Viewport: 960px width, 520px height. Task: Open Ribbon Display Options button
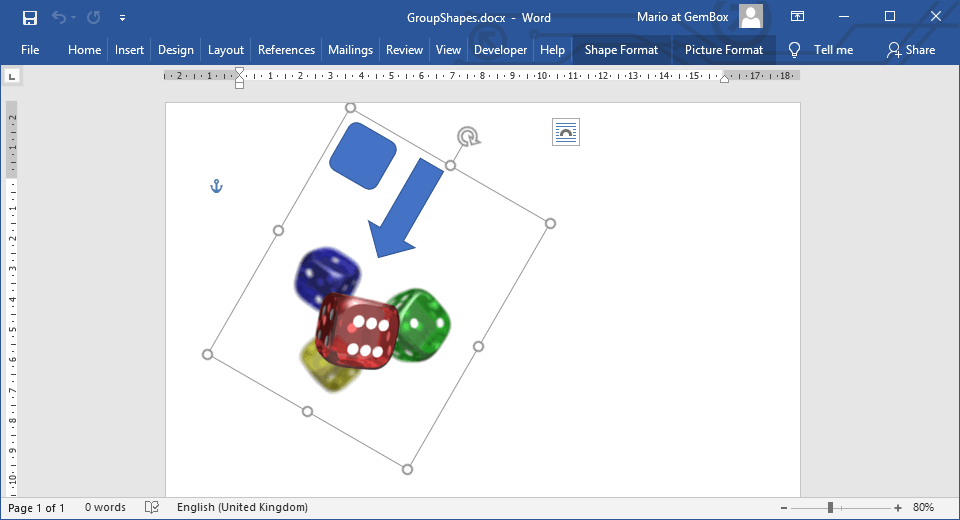pos(797,17)
